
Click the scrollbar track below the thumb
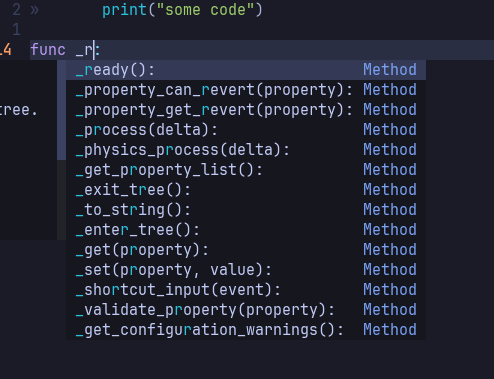click(x=62, y=200)
